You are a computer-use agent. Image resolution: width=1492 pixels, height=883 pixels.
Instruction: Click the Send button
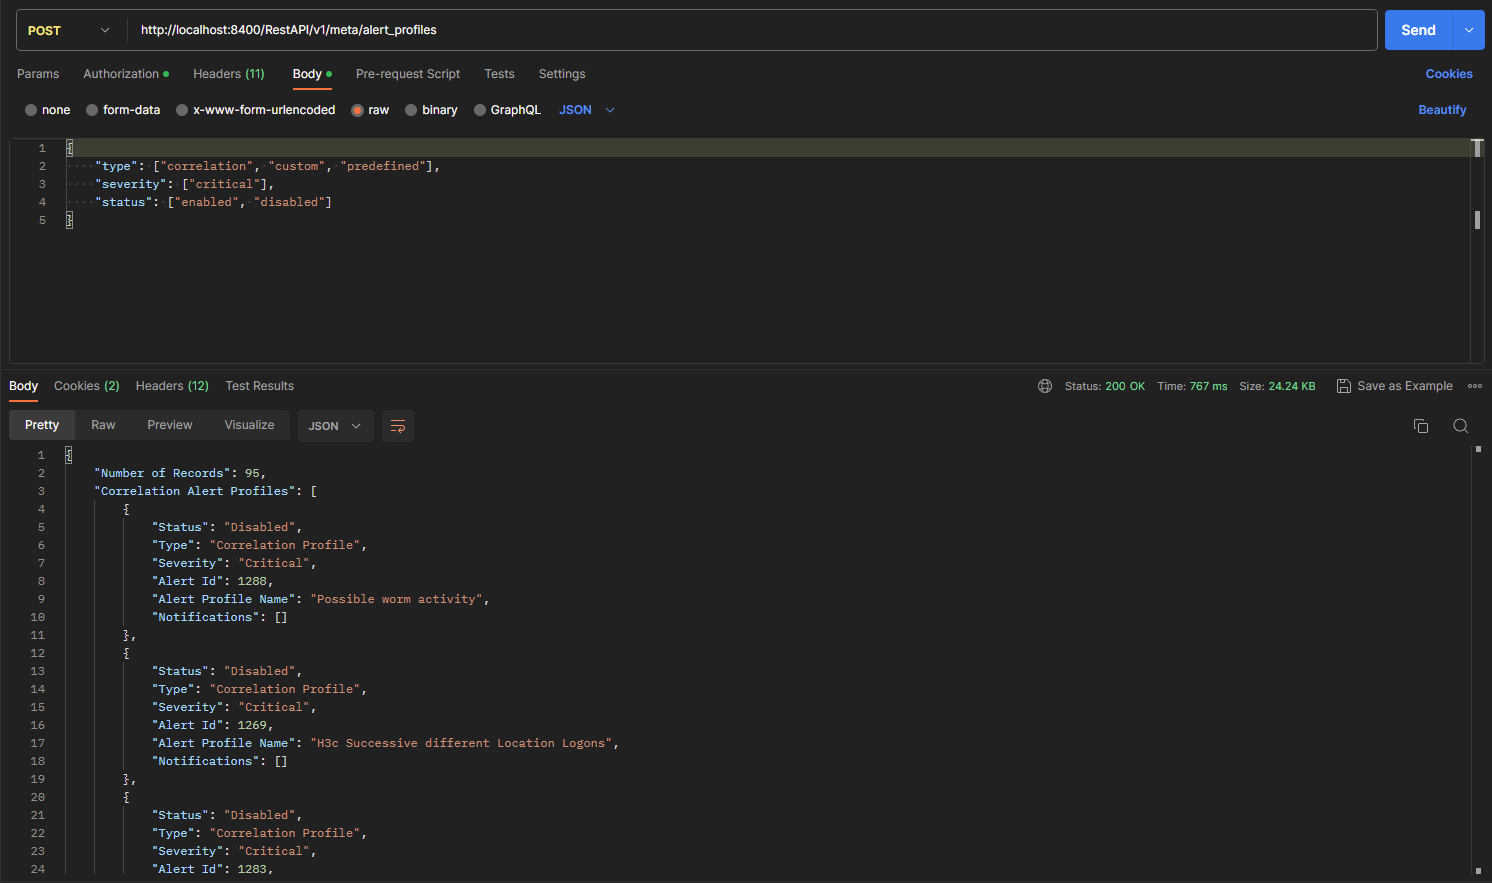click(1418, 30)
